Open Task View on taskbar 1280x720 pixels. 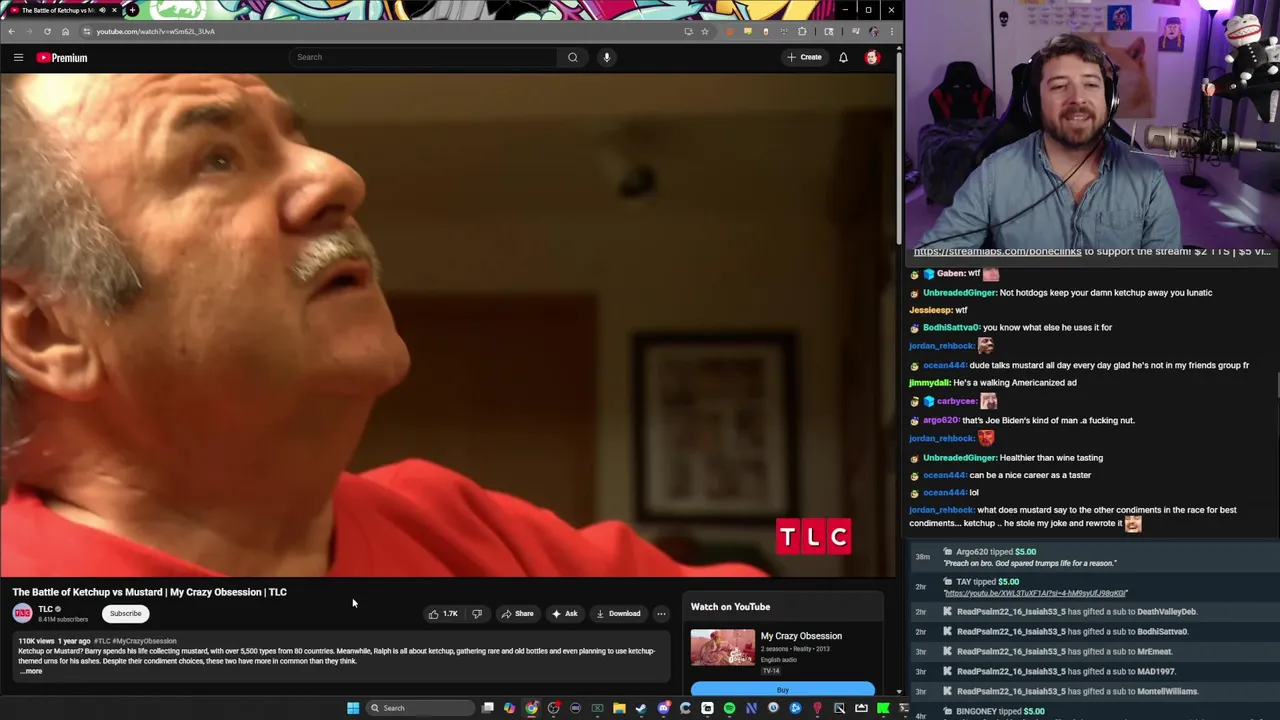tap(488, 708)
